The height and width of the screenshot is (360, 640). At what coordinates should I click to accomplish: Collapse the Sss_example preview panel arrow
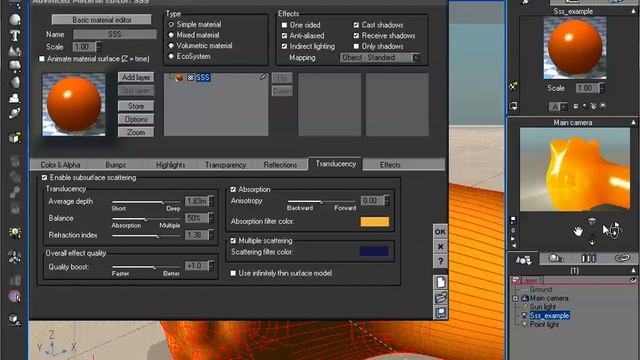tap(633, 11)
